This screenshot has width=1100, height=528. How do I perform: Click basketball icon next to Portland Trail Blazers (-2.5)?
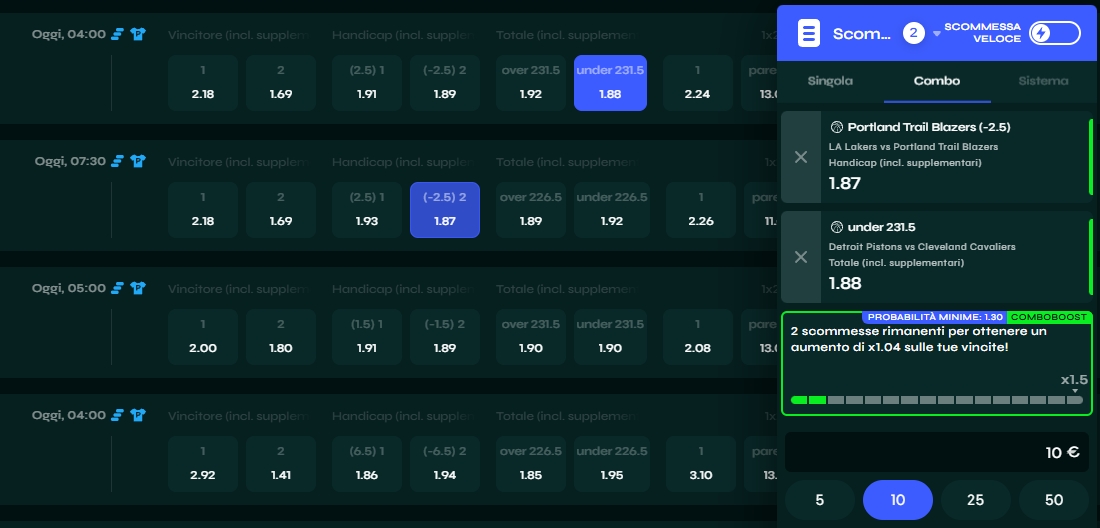click(836, 127)
